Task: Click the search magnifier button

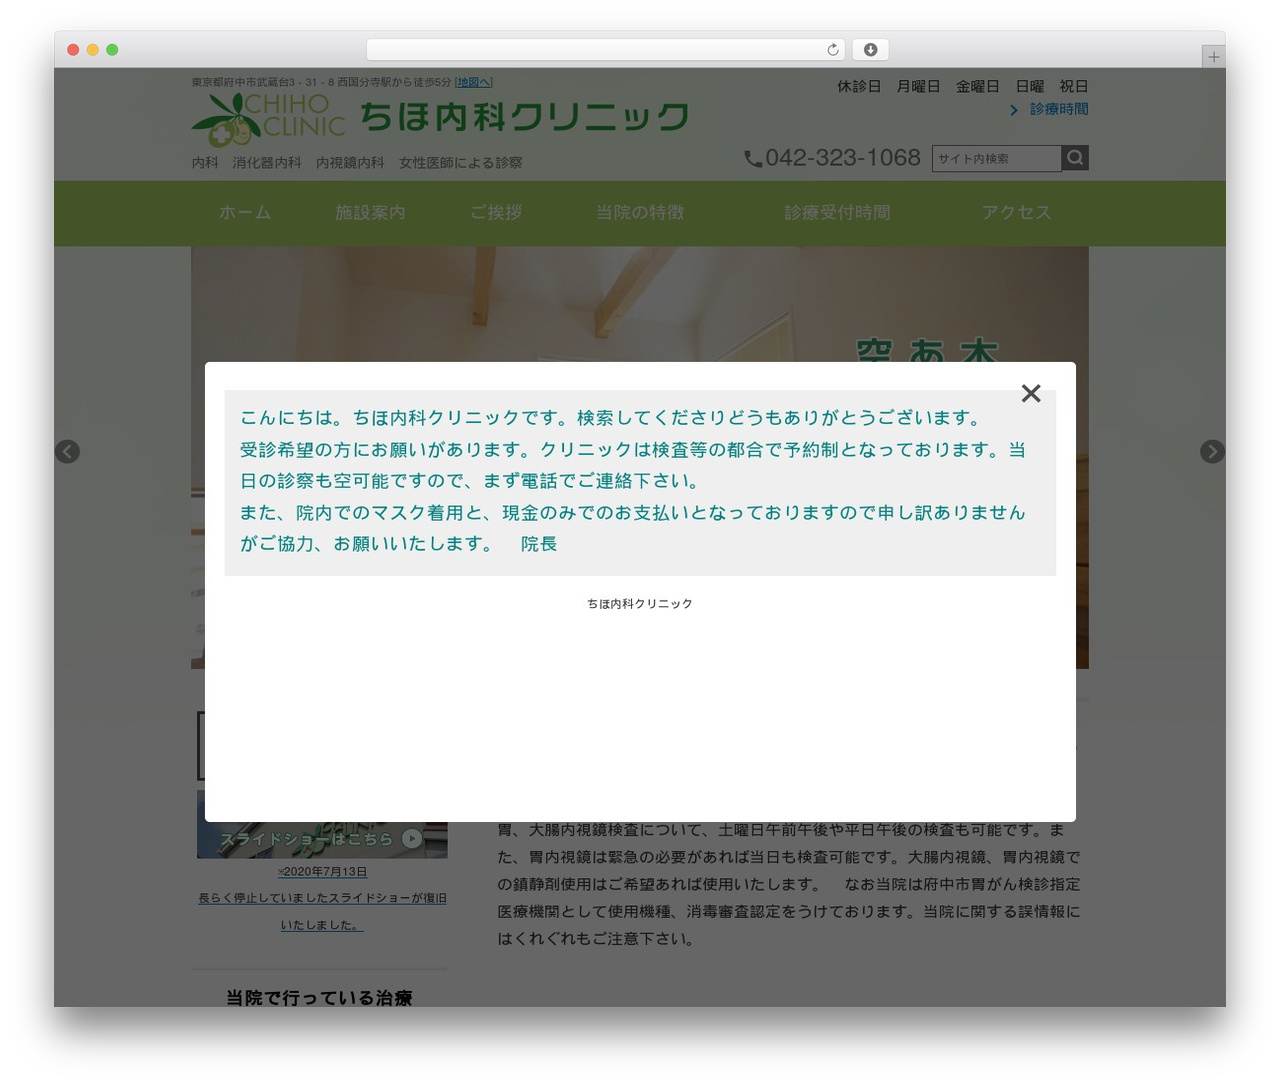Action: 1075,158
